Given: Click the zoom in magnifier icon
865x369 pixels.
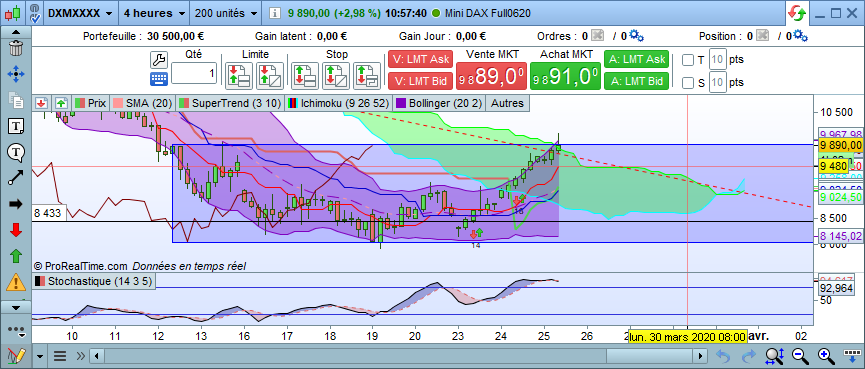Looking at the screenshot, I should [x=825, y=356].
